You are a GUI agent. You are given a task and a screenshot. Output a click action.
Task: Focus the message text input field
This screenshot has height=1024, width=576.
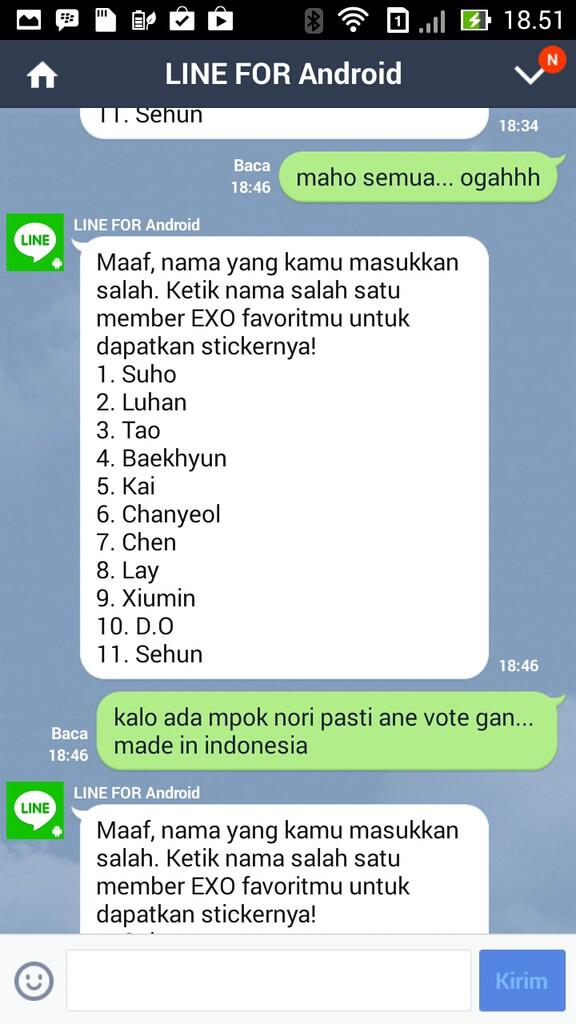(268, 980)
